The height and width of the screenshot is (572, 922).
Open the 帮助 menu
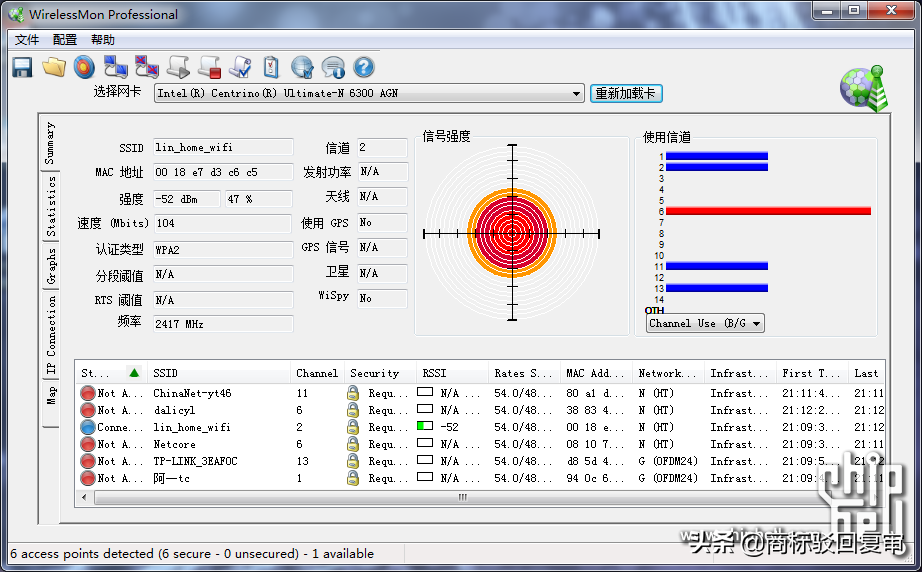pos(102,39)
